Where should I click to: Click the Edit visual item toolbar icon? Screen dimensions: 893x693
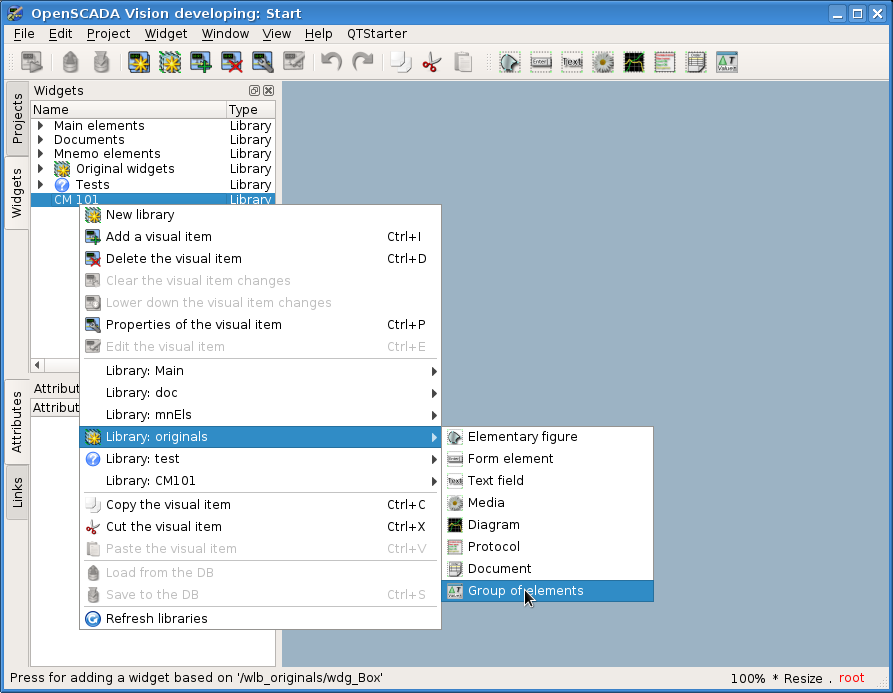tap(294, 62)
